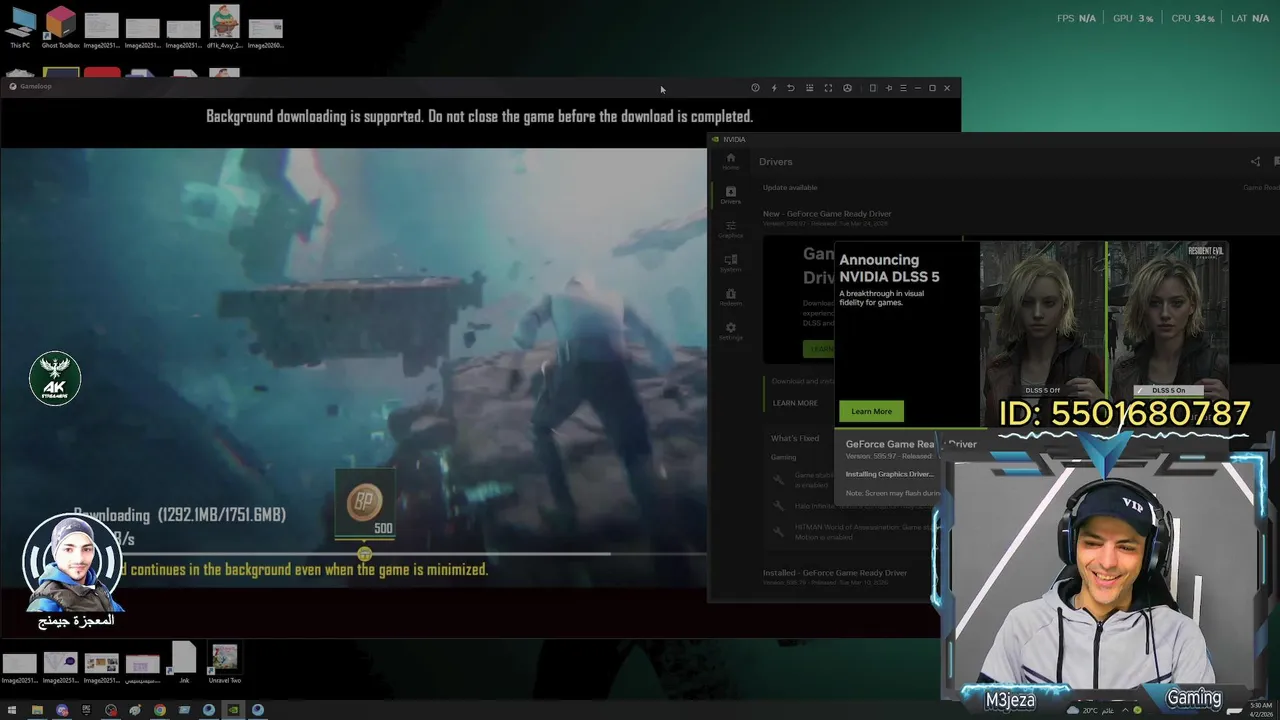This screenshot has height=720, width=1280.
Task: Open Home in NVIDIA app sidebar
Action: coord(731,161)
